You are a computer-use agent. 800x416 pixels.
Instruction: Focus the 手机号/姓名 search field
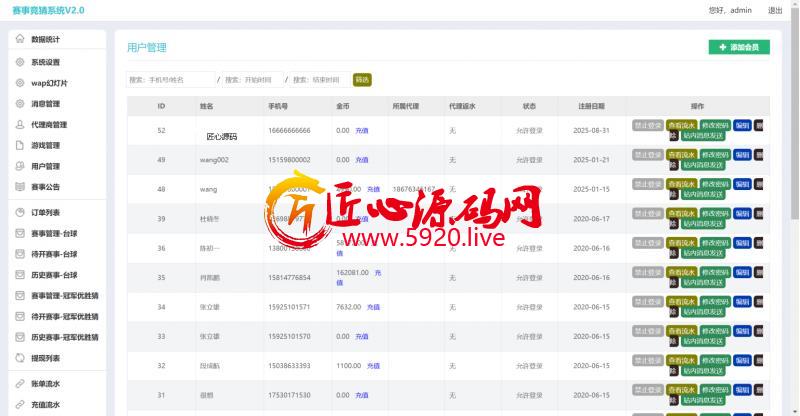click(x=171, y=79)
